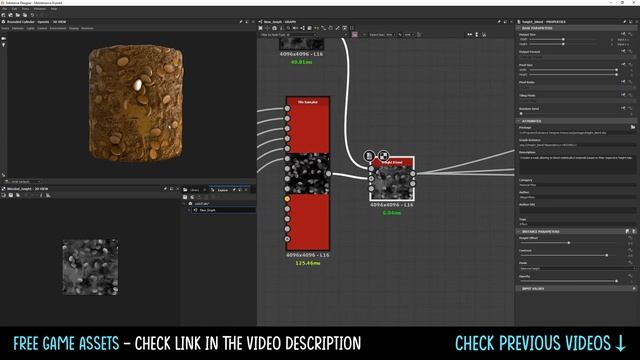Open the Help menu

click(x=54, y=9)
